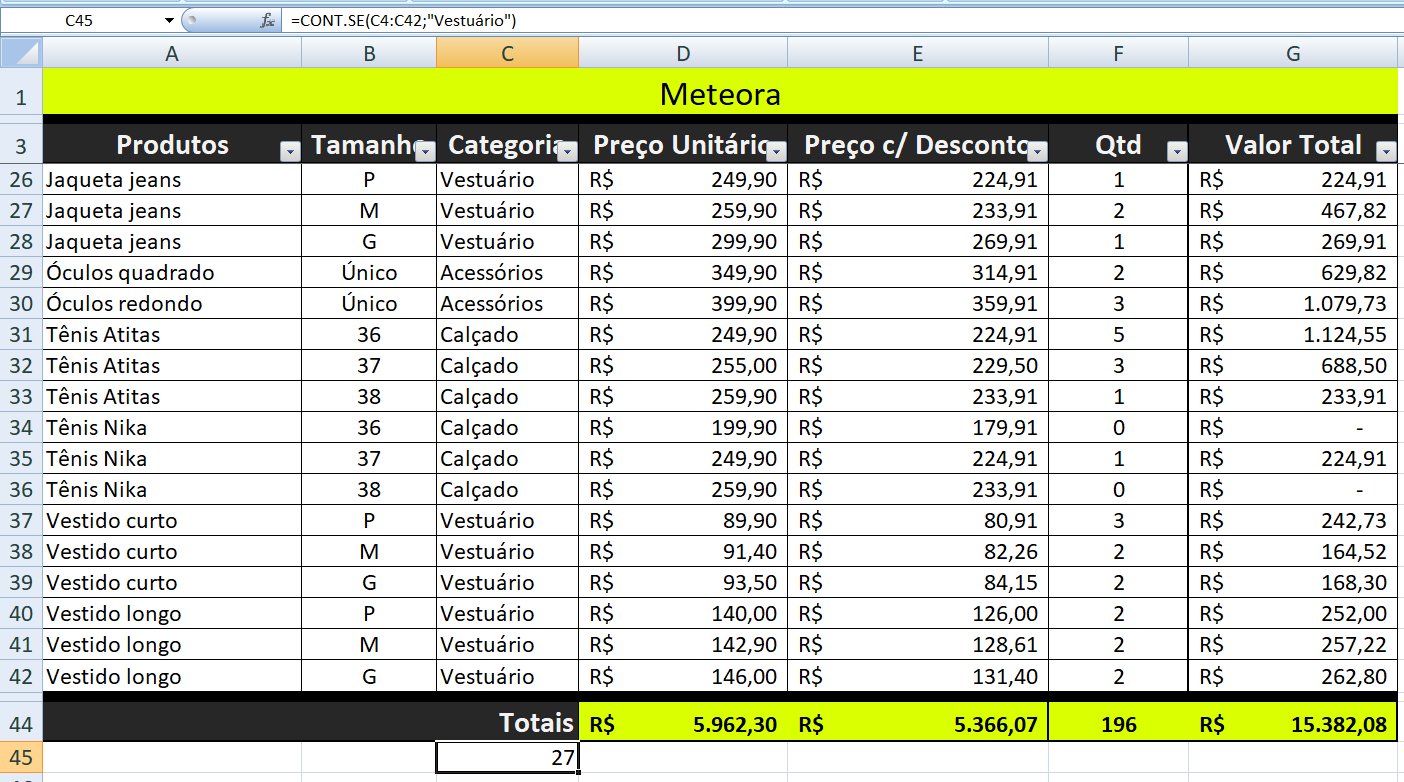Select row 45 header
The height and width of the screenshot is (782, 1404).
(21, 758)
